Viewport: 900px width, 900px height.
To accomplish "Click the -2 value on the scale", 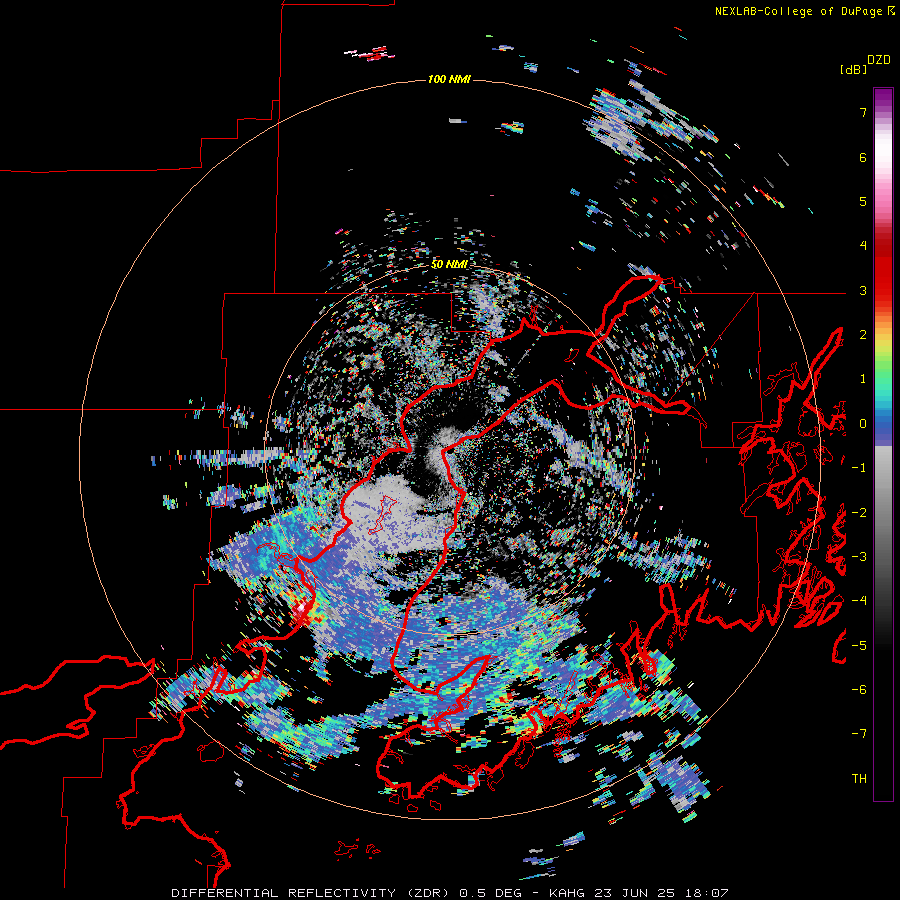I will pyautogui.click(x=859, y=513).
